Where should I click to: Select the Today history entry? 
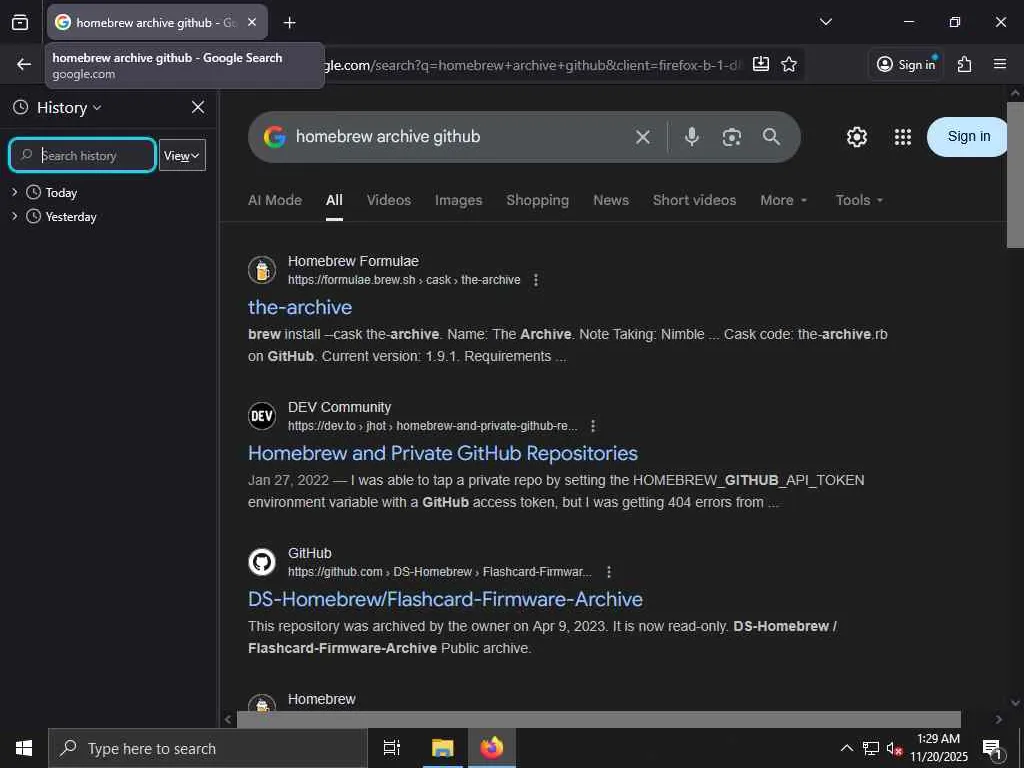(x=61, y=193)
